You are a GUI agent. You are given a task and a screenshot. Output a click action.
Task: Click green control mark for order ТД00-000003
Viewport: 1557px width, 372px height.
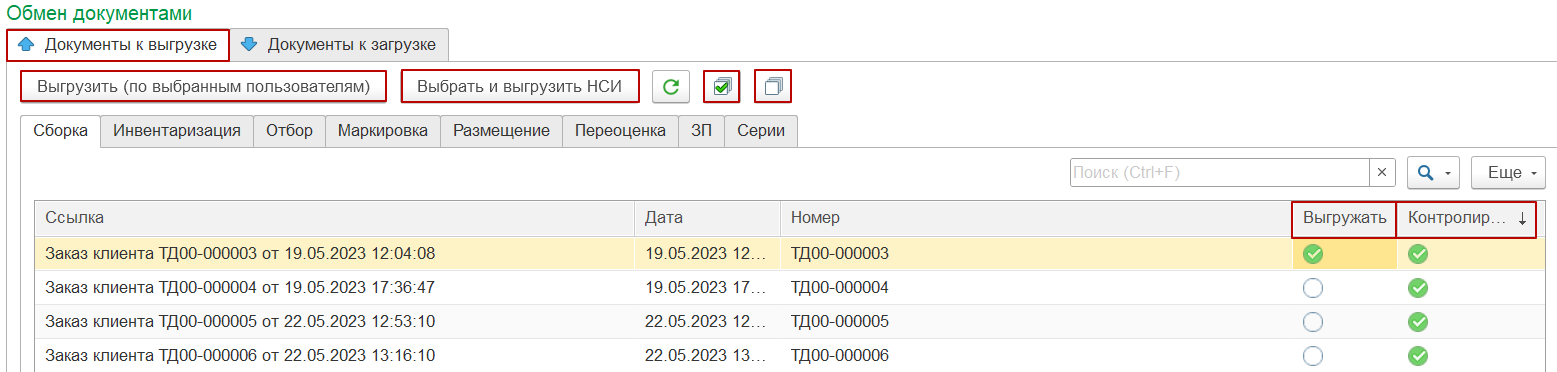(1418, 254)
